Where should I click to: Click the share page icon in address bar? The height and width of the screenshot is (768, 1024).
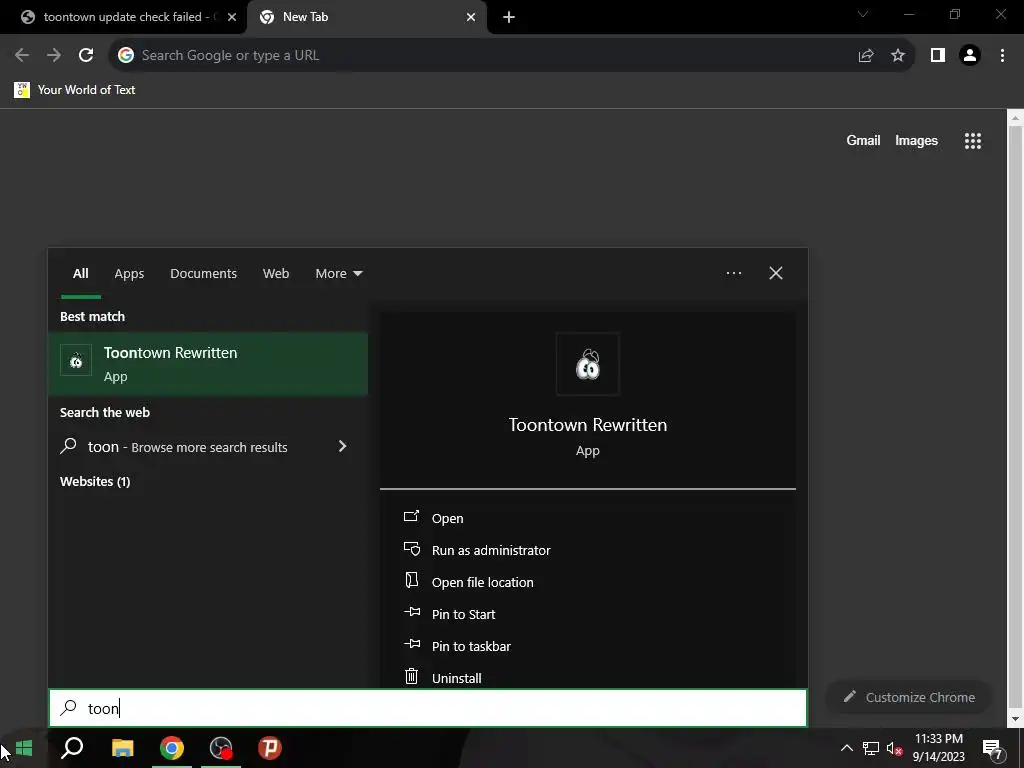(x=866, y=56)
